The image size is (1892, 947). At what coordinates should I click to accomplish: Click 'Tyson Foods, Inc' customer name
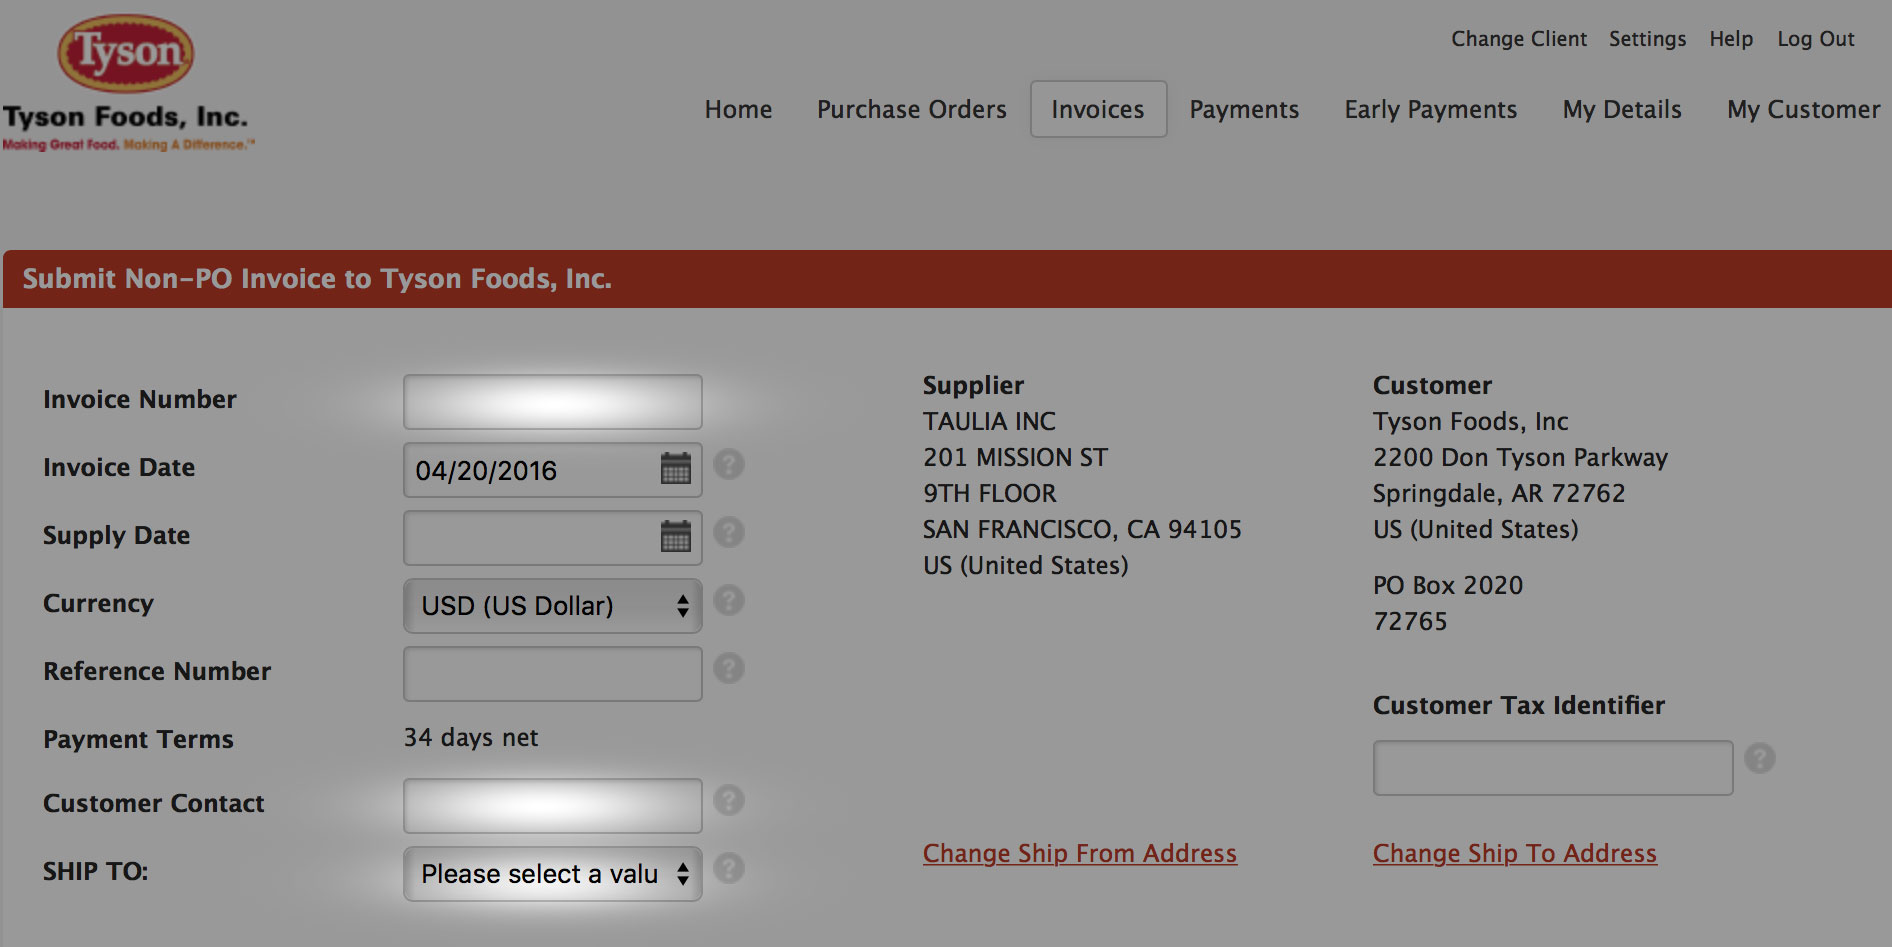(x=1470, y=422)
